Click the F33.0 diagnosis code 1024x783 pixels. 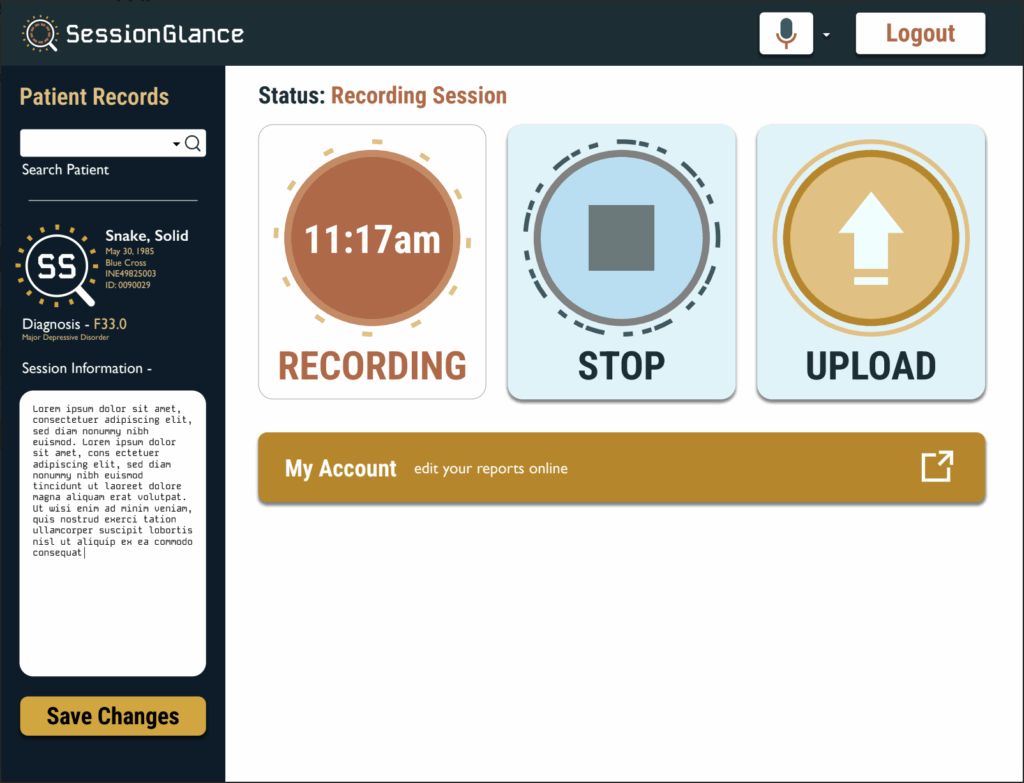tap(110, 324)
